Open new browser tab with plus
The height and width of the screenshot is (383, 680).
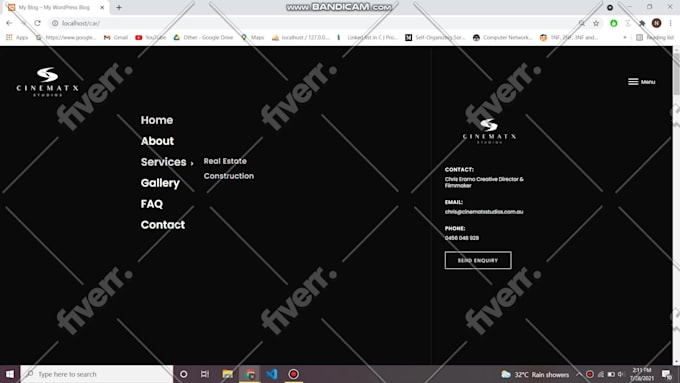click(119, 7)
